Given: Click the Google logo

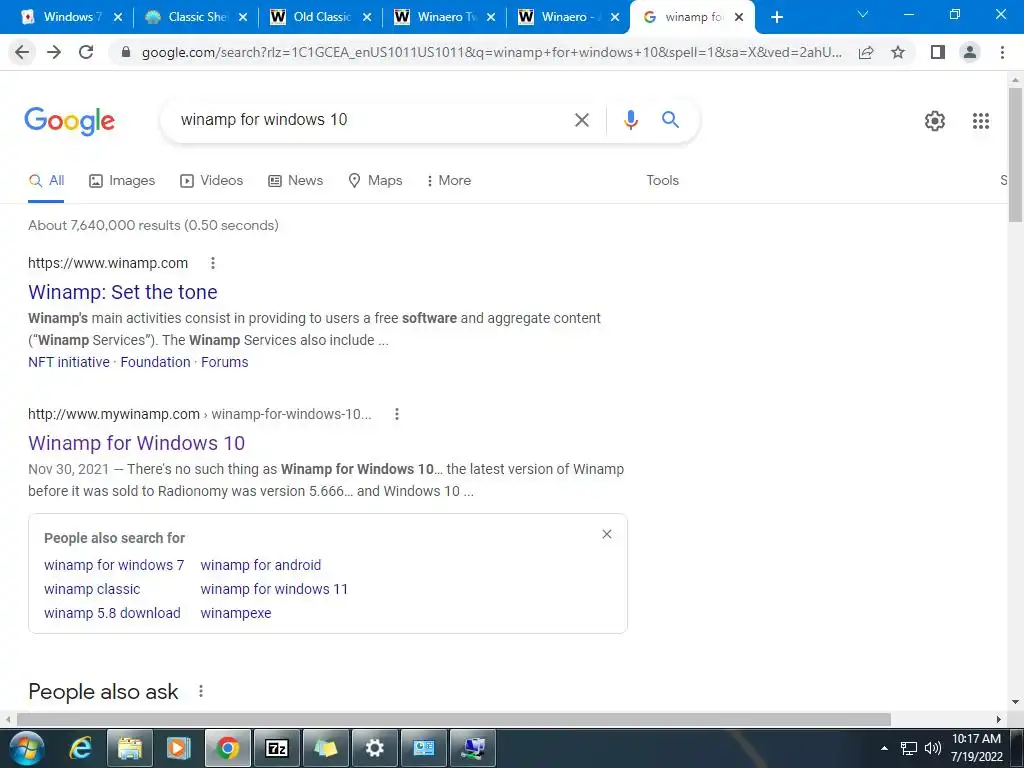Looking at the screenshot, I should coord(69,121).
